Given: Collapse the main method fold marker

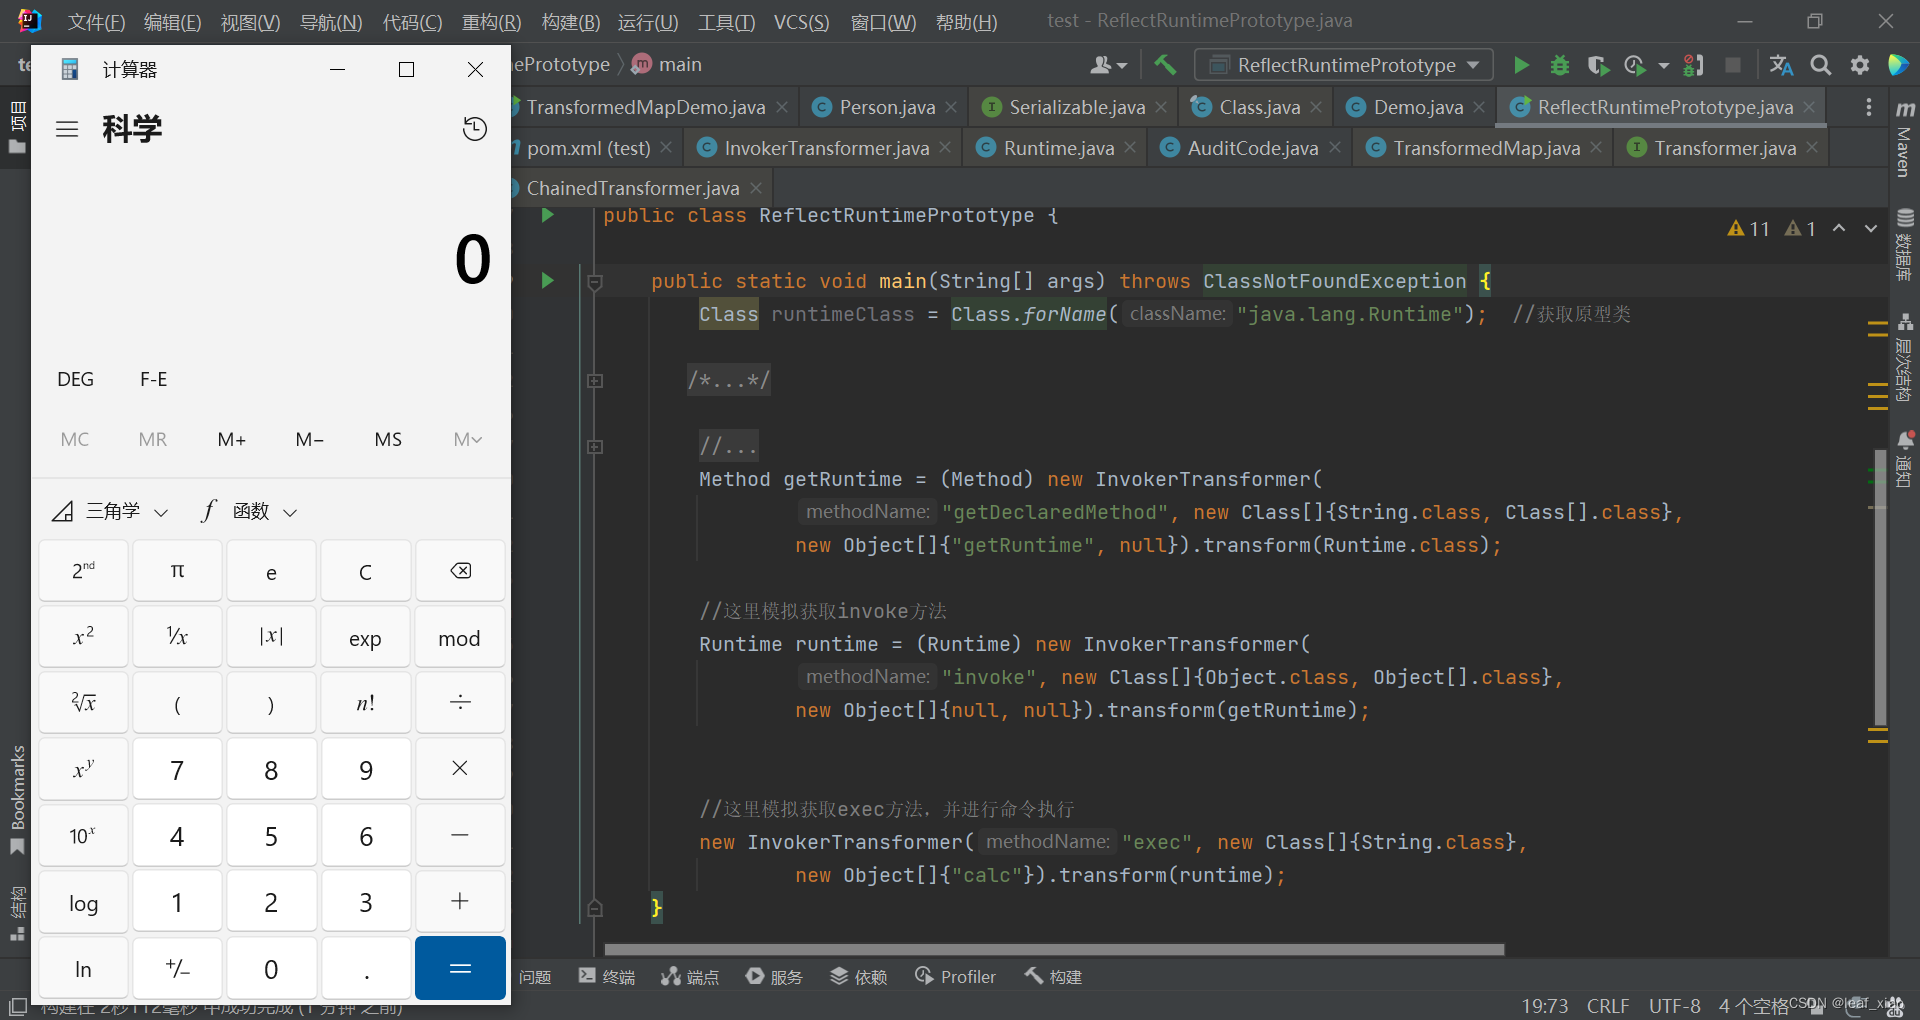Looking at the screenshot, I should [595, 282].
